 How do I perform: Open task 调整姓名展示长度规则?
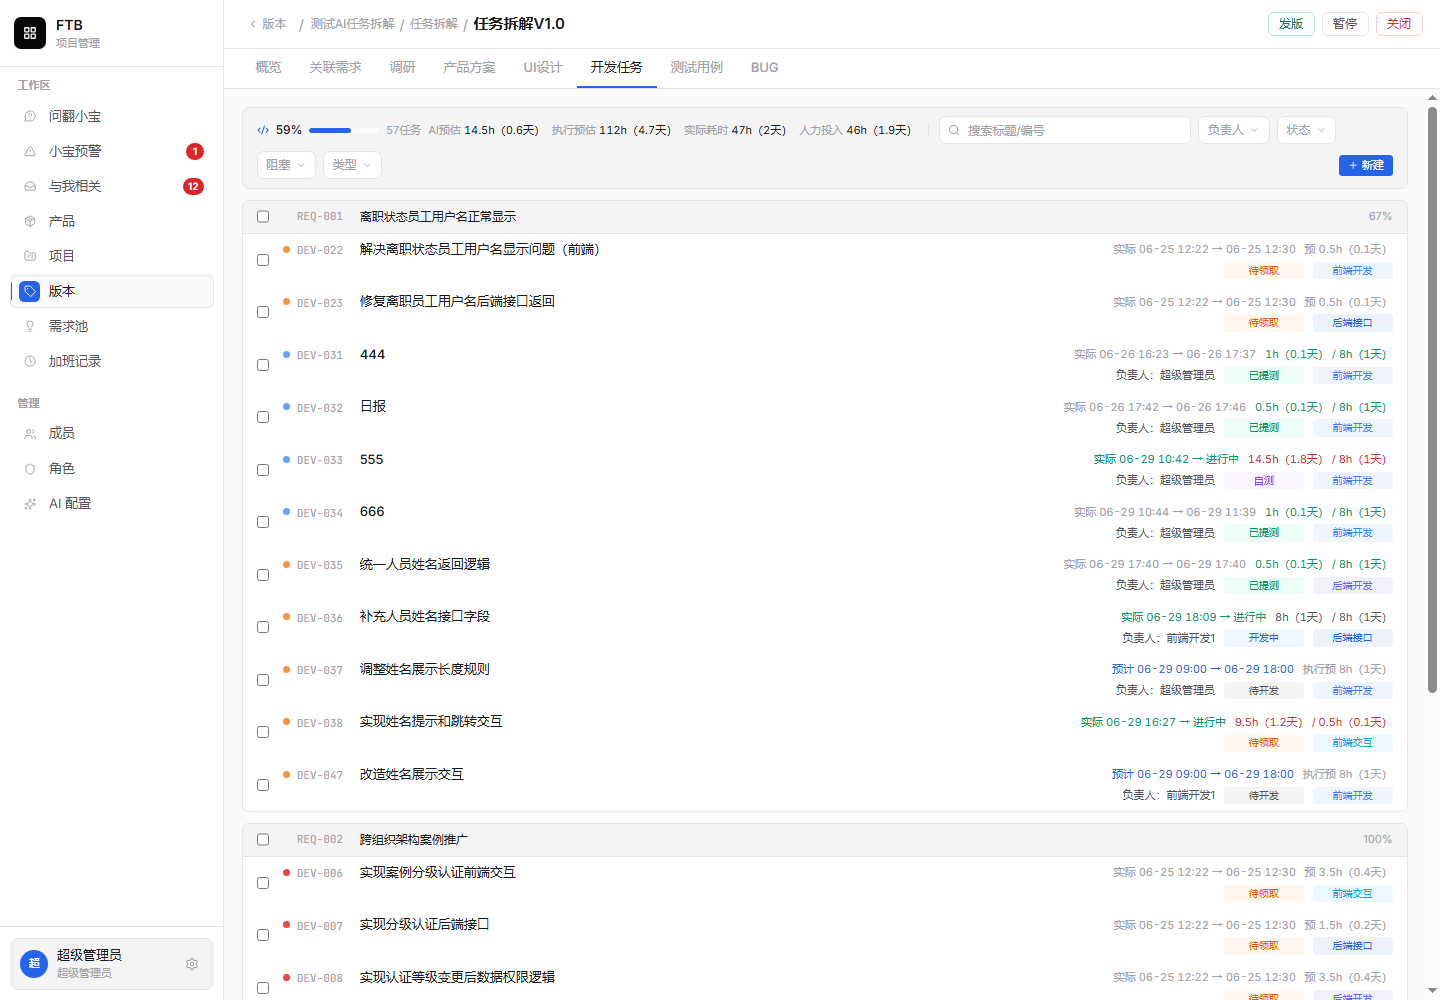[x=425, y=669]
